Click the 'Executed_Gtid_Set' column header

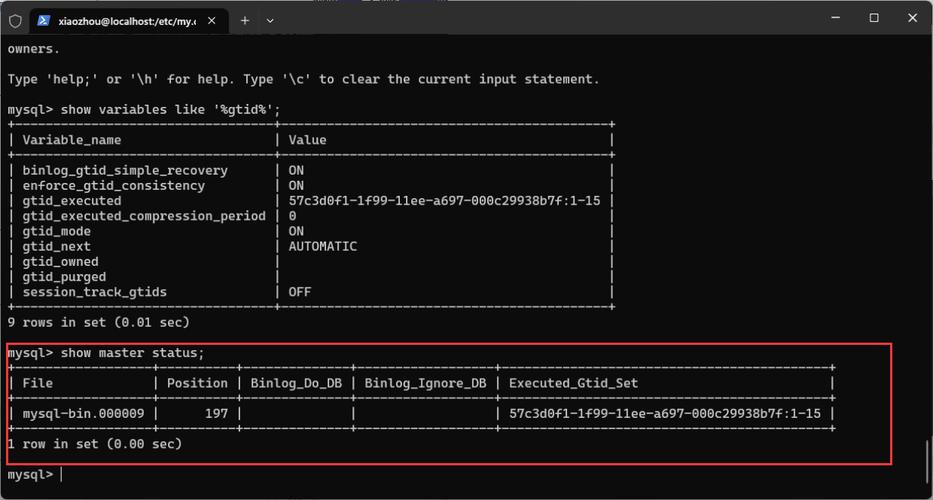coord(574,383)
